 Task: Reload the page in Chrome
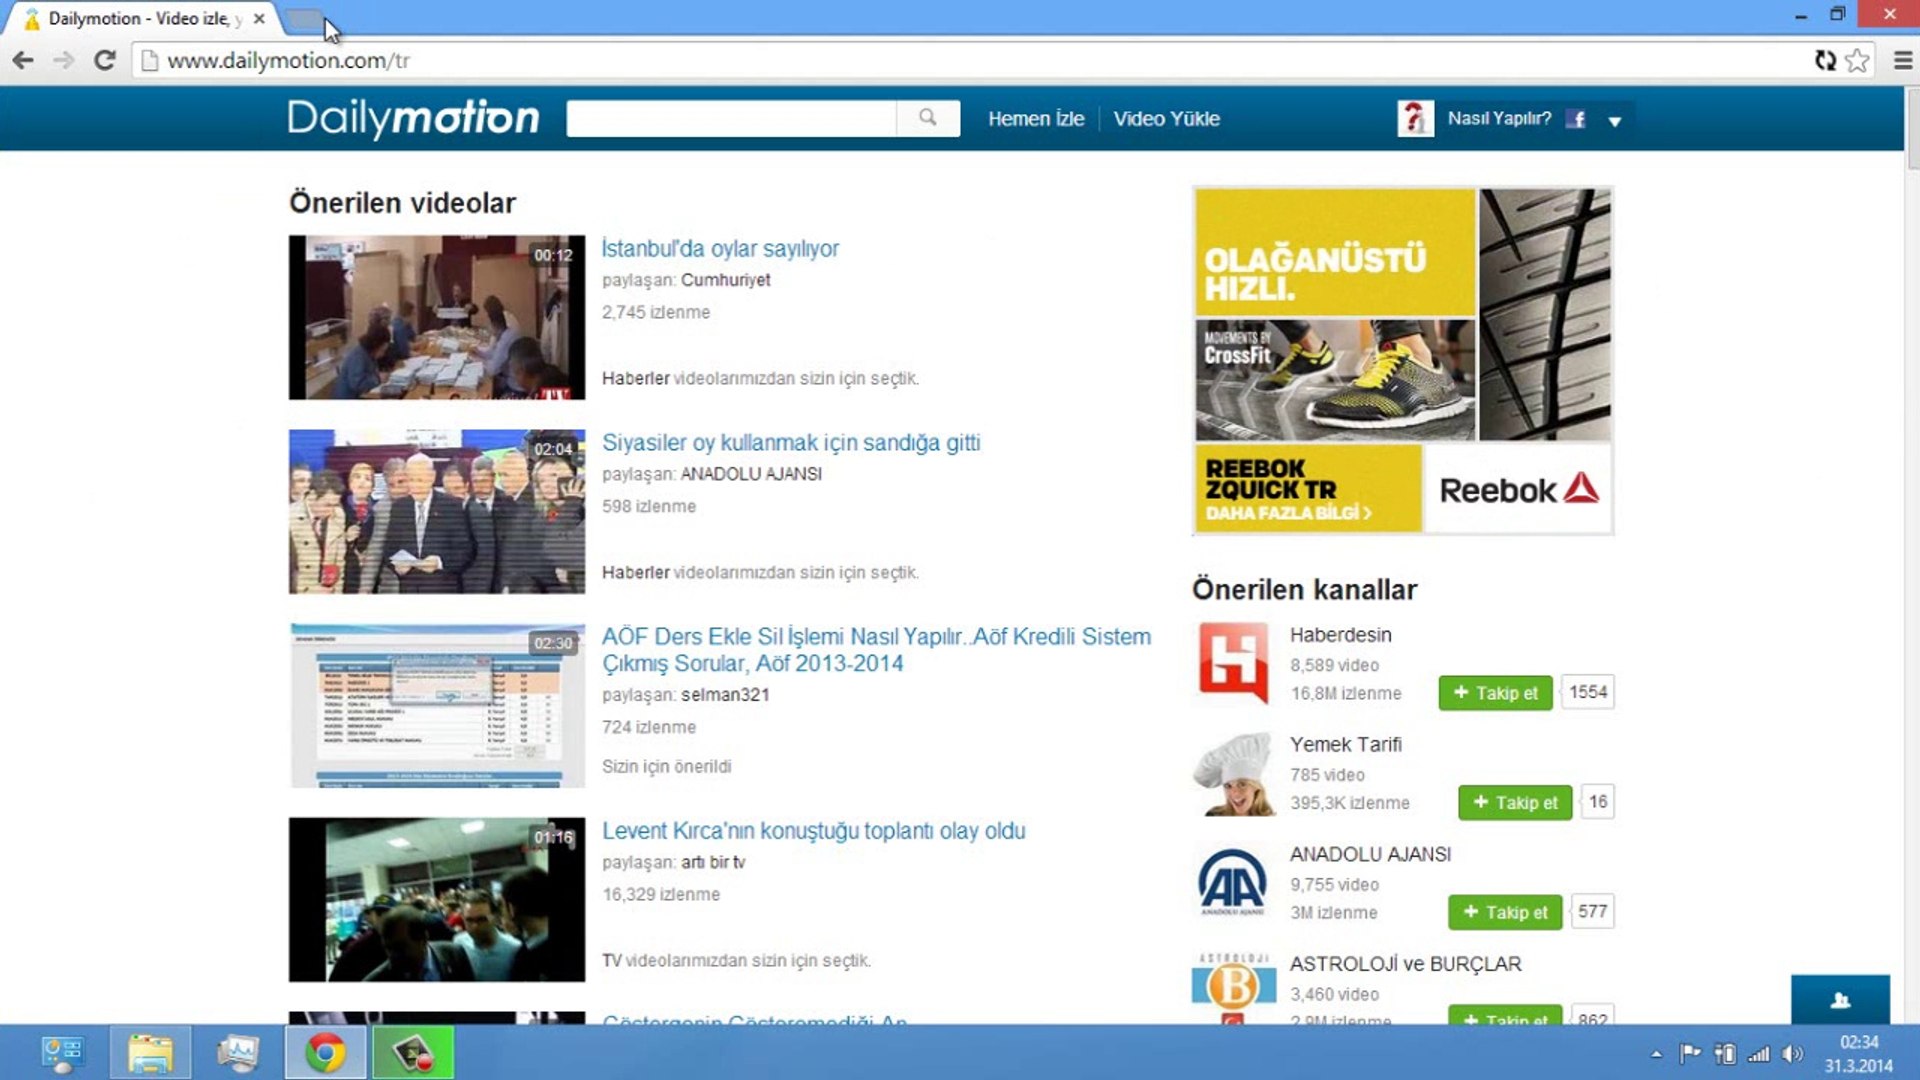[105, 61]
